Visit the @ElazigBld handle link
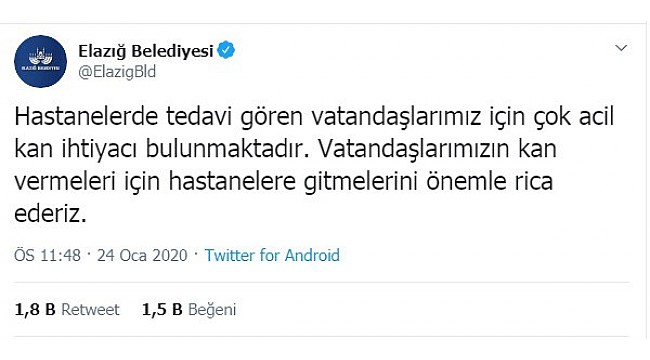 coord(117,72)
